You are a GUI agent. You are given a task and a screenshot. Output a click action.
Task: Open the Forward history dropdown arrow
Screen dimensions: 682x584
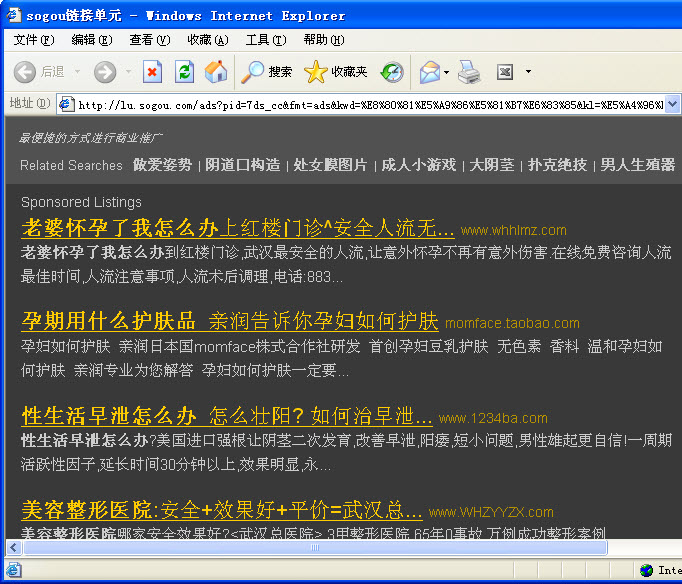(x=128, y=71)
